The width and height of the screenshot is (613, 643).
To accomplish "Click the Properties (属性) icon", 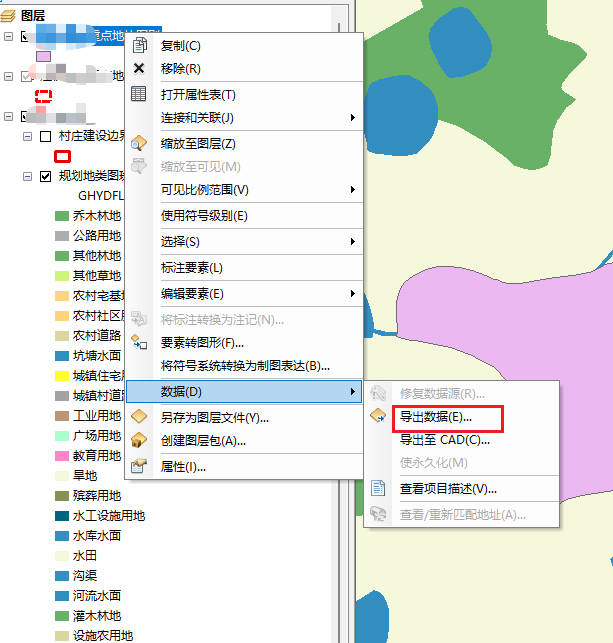I will (139, 466).
